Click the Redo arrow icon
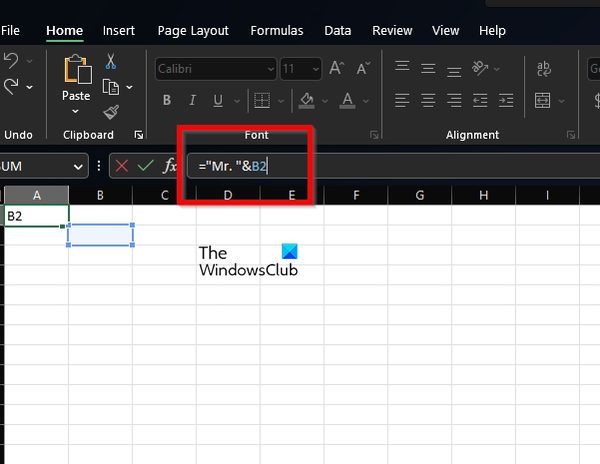 [11, 87]
